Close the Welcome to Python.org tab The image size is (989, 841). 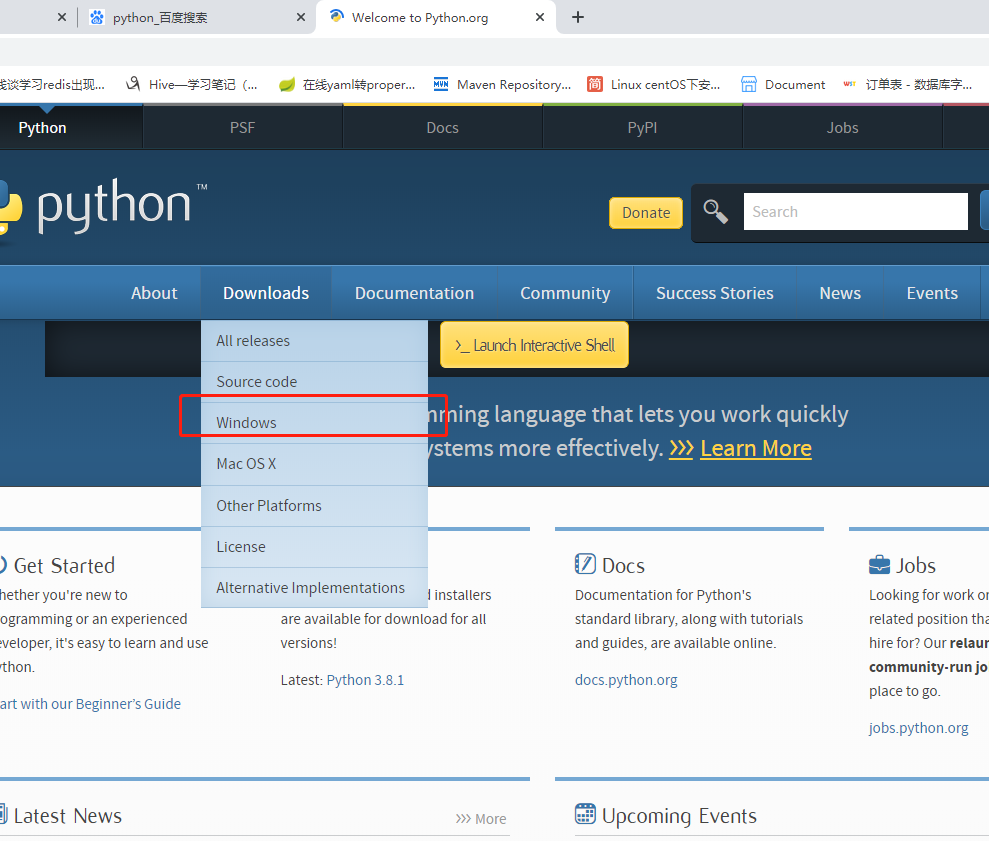coord(540,17)
